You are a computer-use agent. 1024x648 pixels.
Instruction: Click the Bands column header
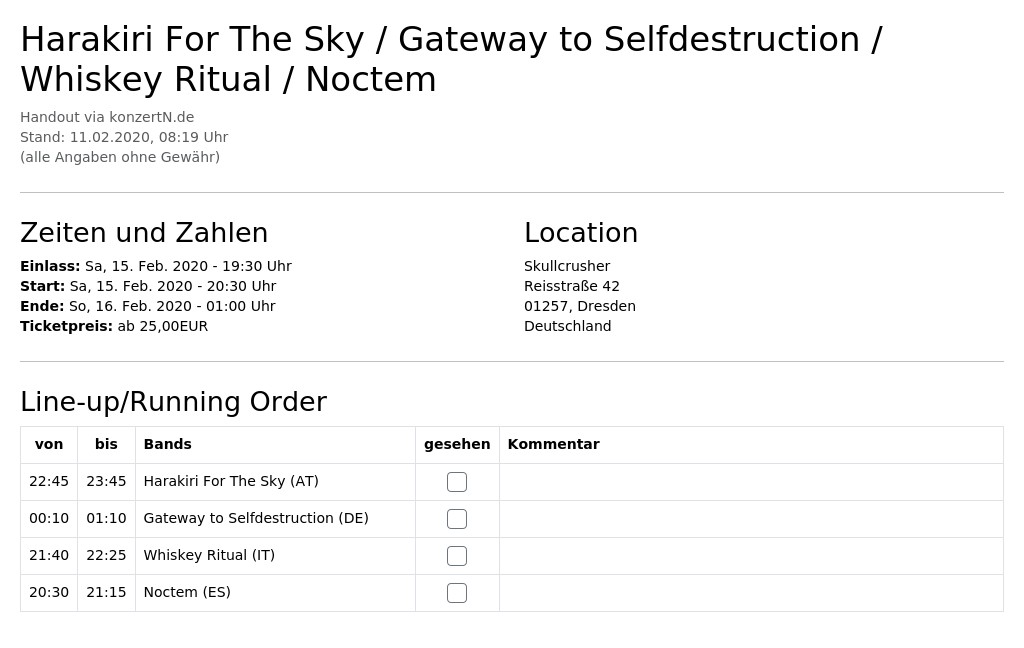click(x=168, y=444)
